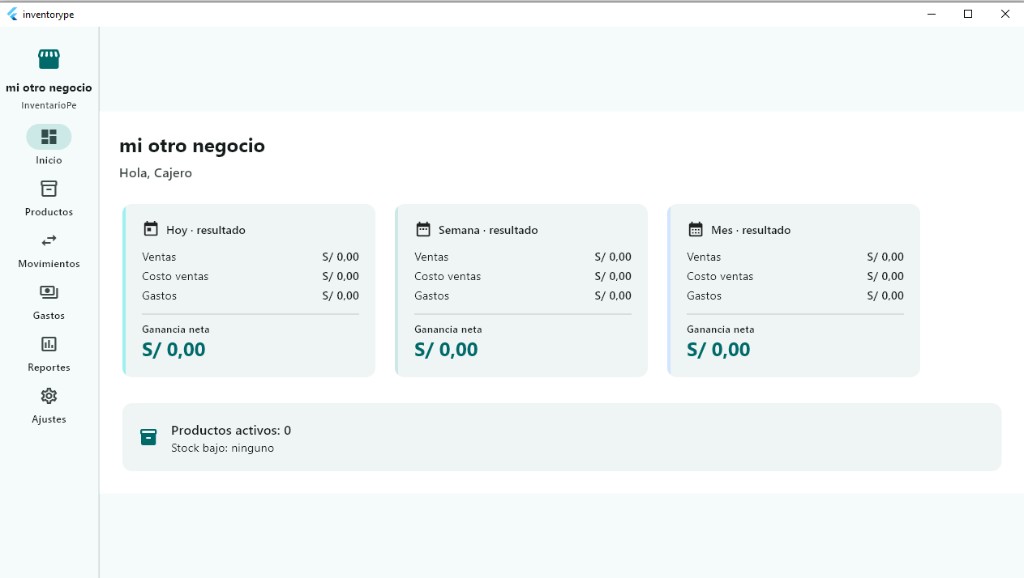Viewport: 1024px width, 578px height.
Task: Click Gastos amount in Mes card
Action: tap(885, 296)
